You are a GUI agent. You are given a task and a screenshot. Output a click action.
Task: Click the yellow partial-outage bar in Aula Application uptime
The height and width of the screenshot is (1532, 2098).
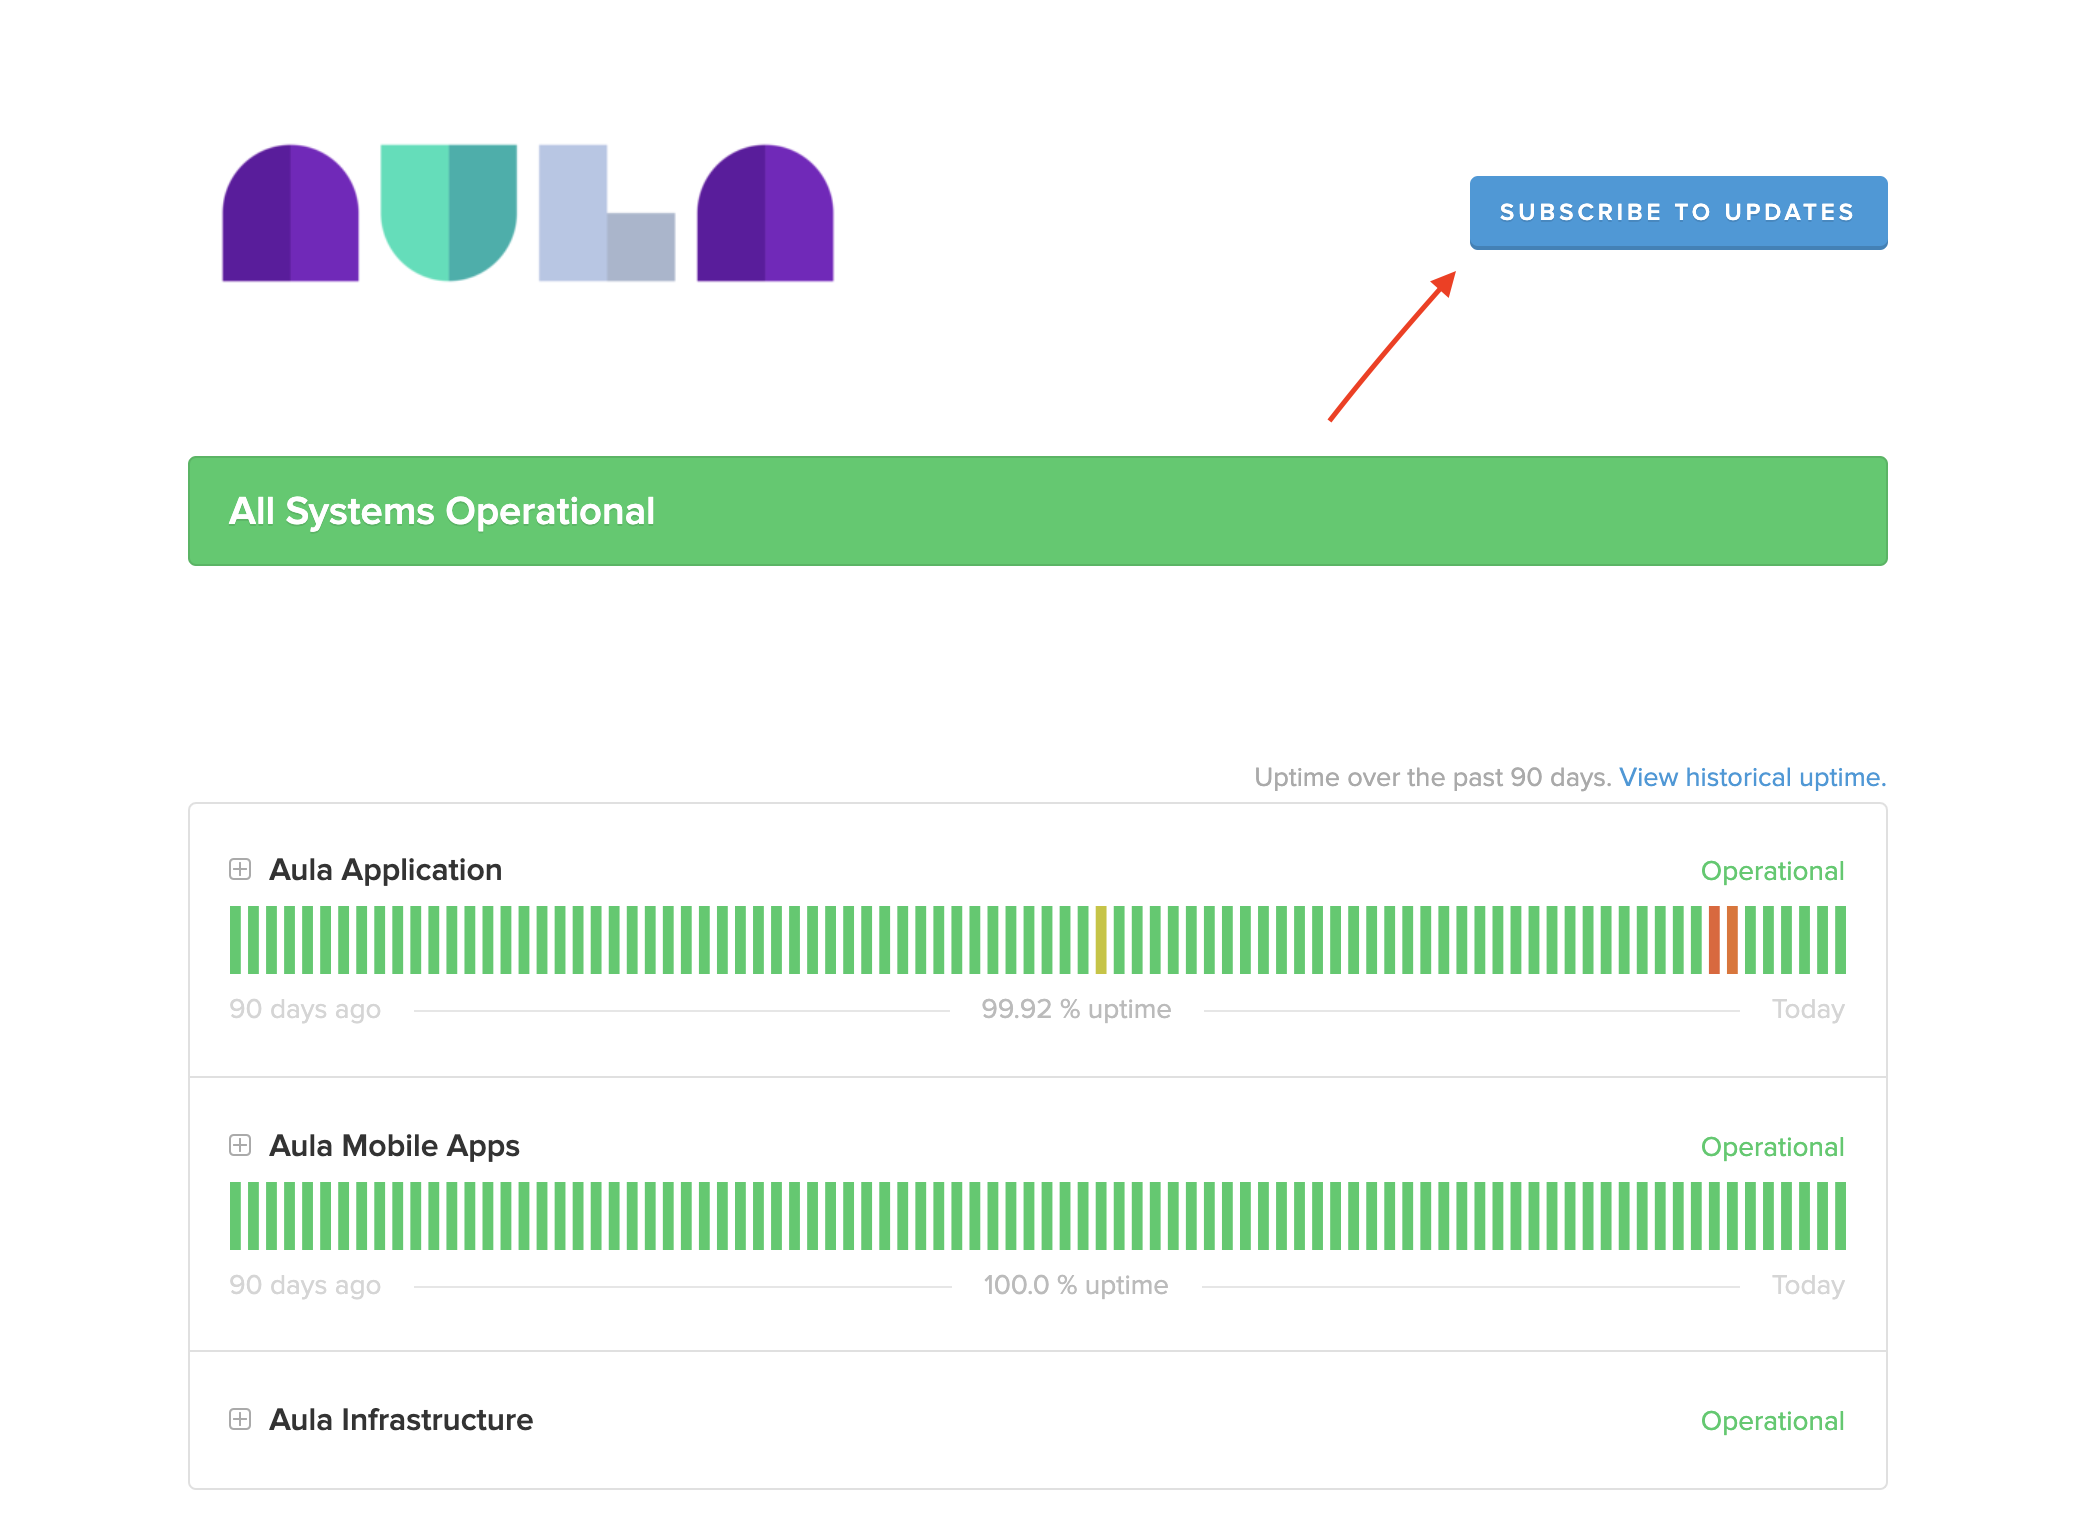(x=1101, y=938)
